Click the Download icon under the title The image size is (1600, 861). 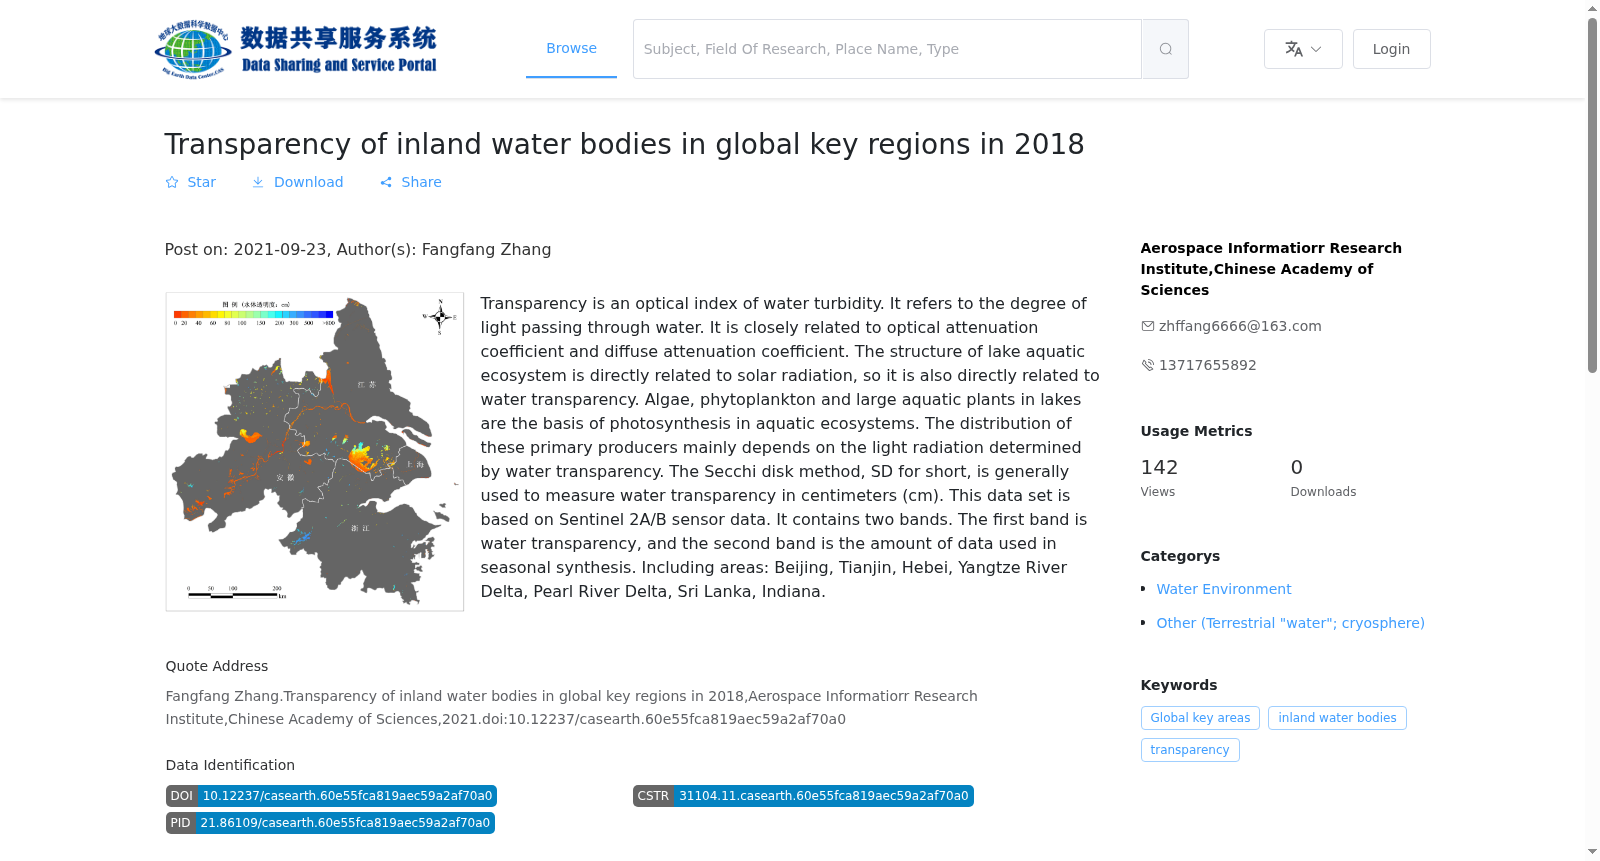click(x=258, y=182)
